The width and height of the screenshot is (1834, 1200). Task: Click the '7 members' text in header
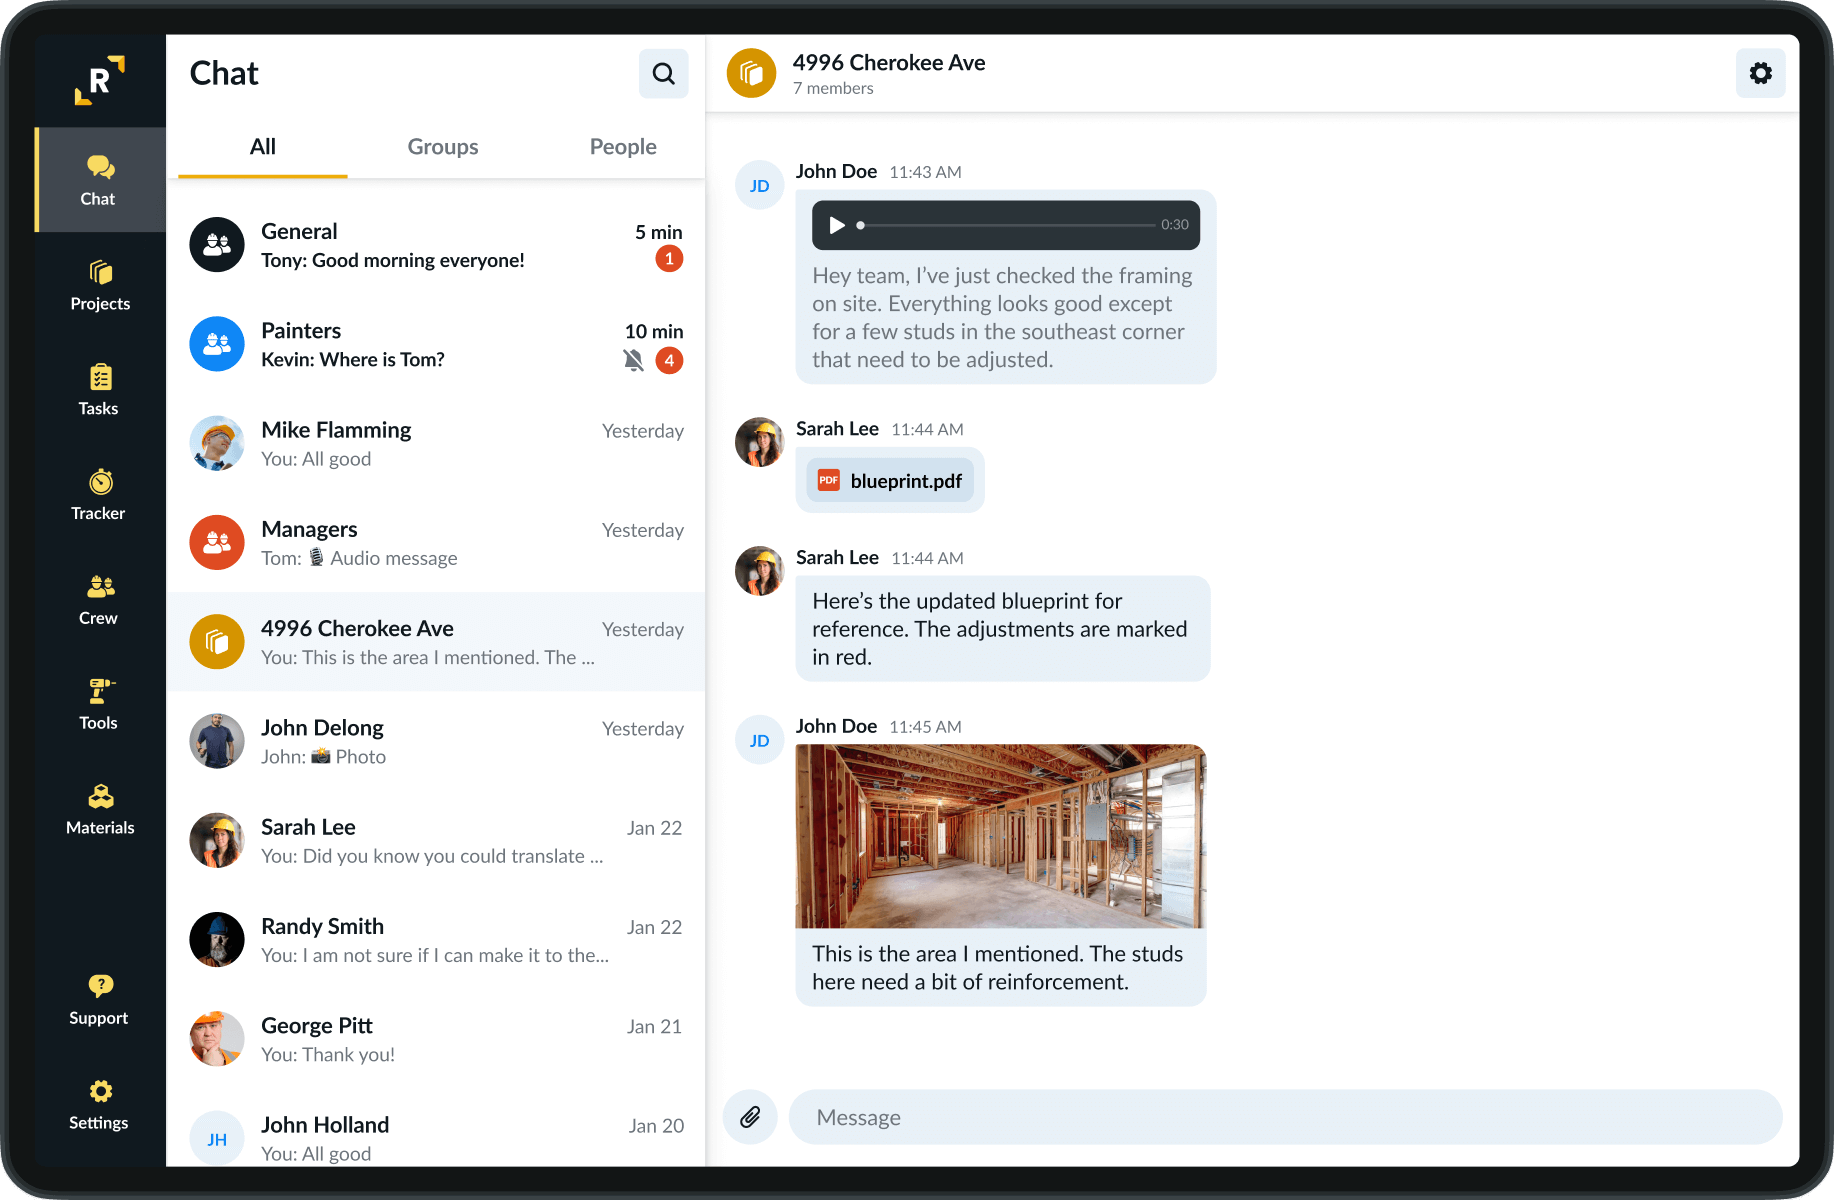tap(833, 88)
